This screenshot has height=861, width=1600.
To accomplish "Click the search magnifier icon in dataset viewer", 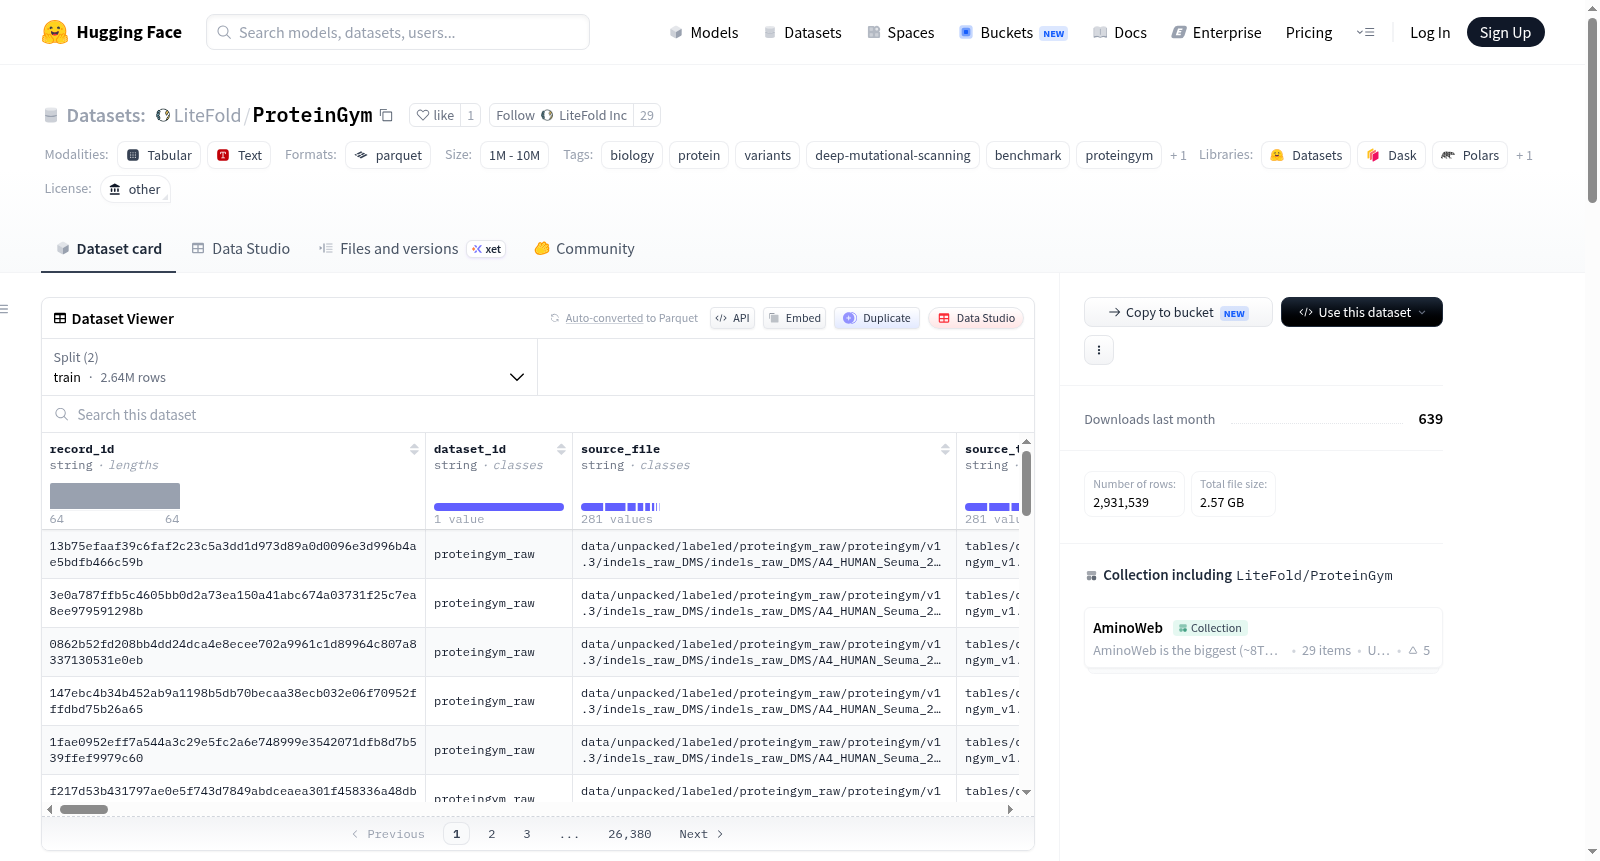I will coord(62,414).
